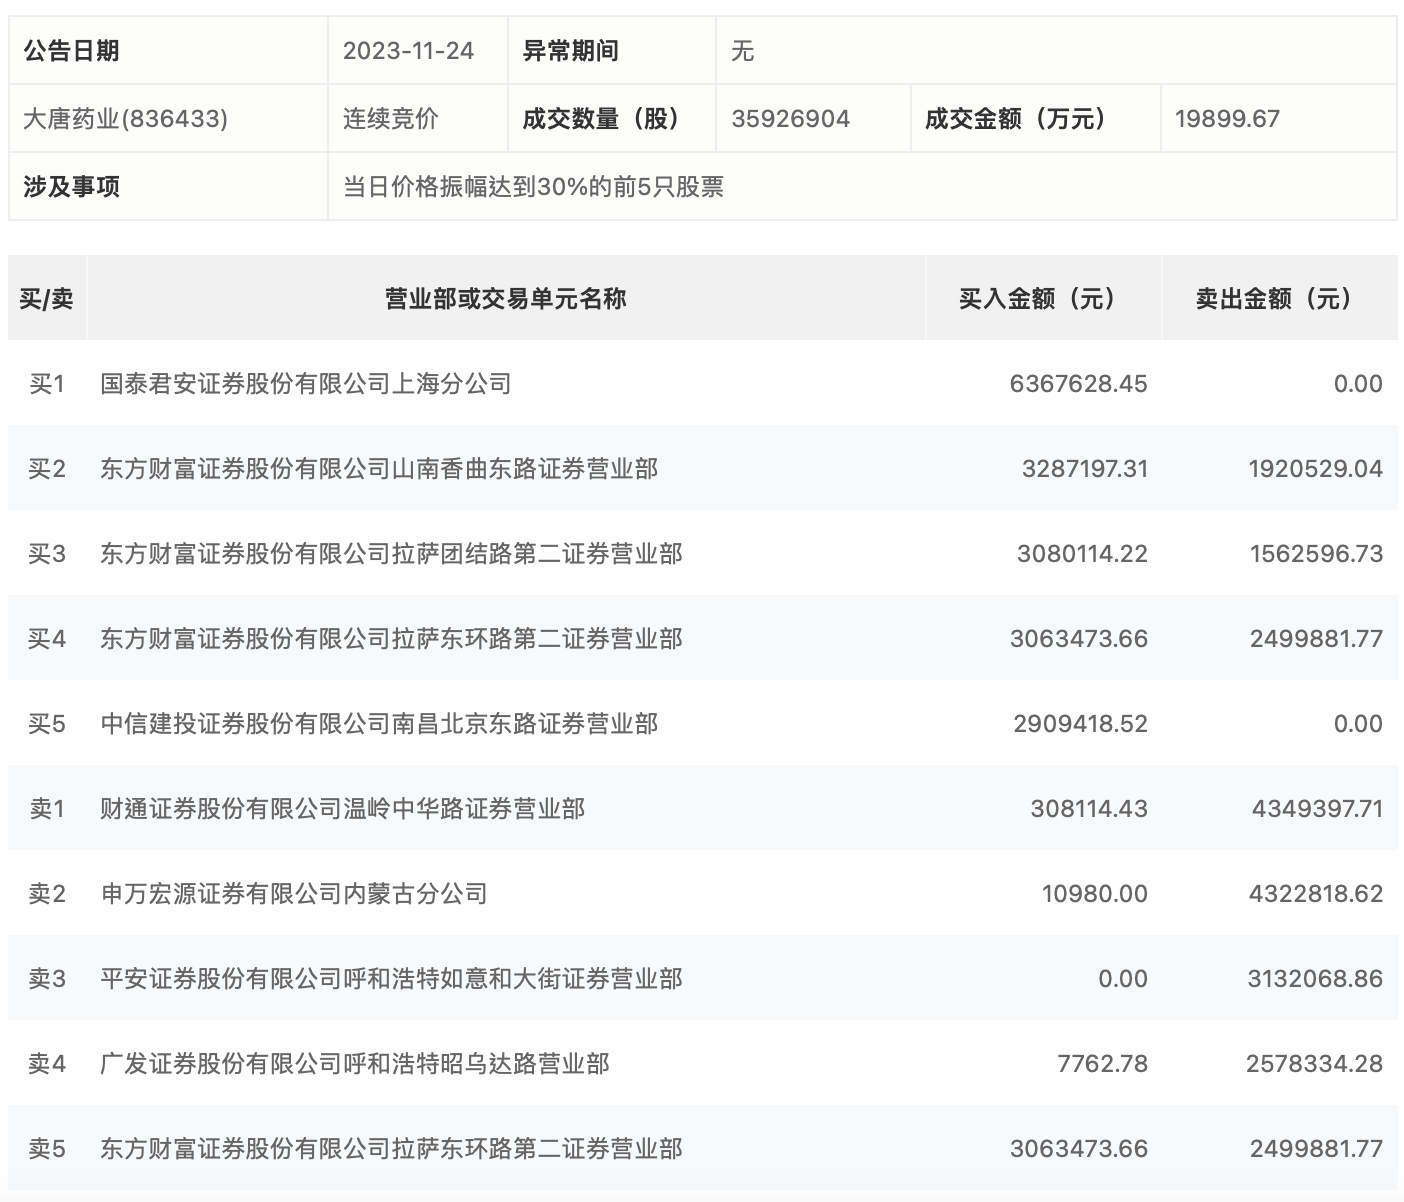Select the 卖1 row label
Image resolution: width=1404 pixels, height=1202 pixels.
point(47,809)
